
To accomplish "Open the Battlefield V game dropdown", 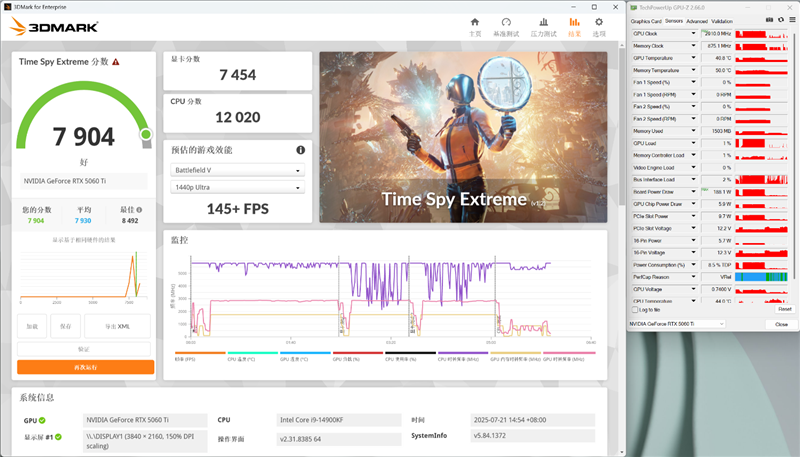I will coord(237,170).
